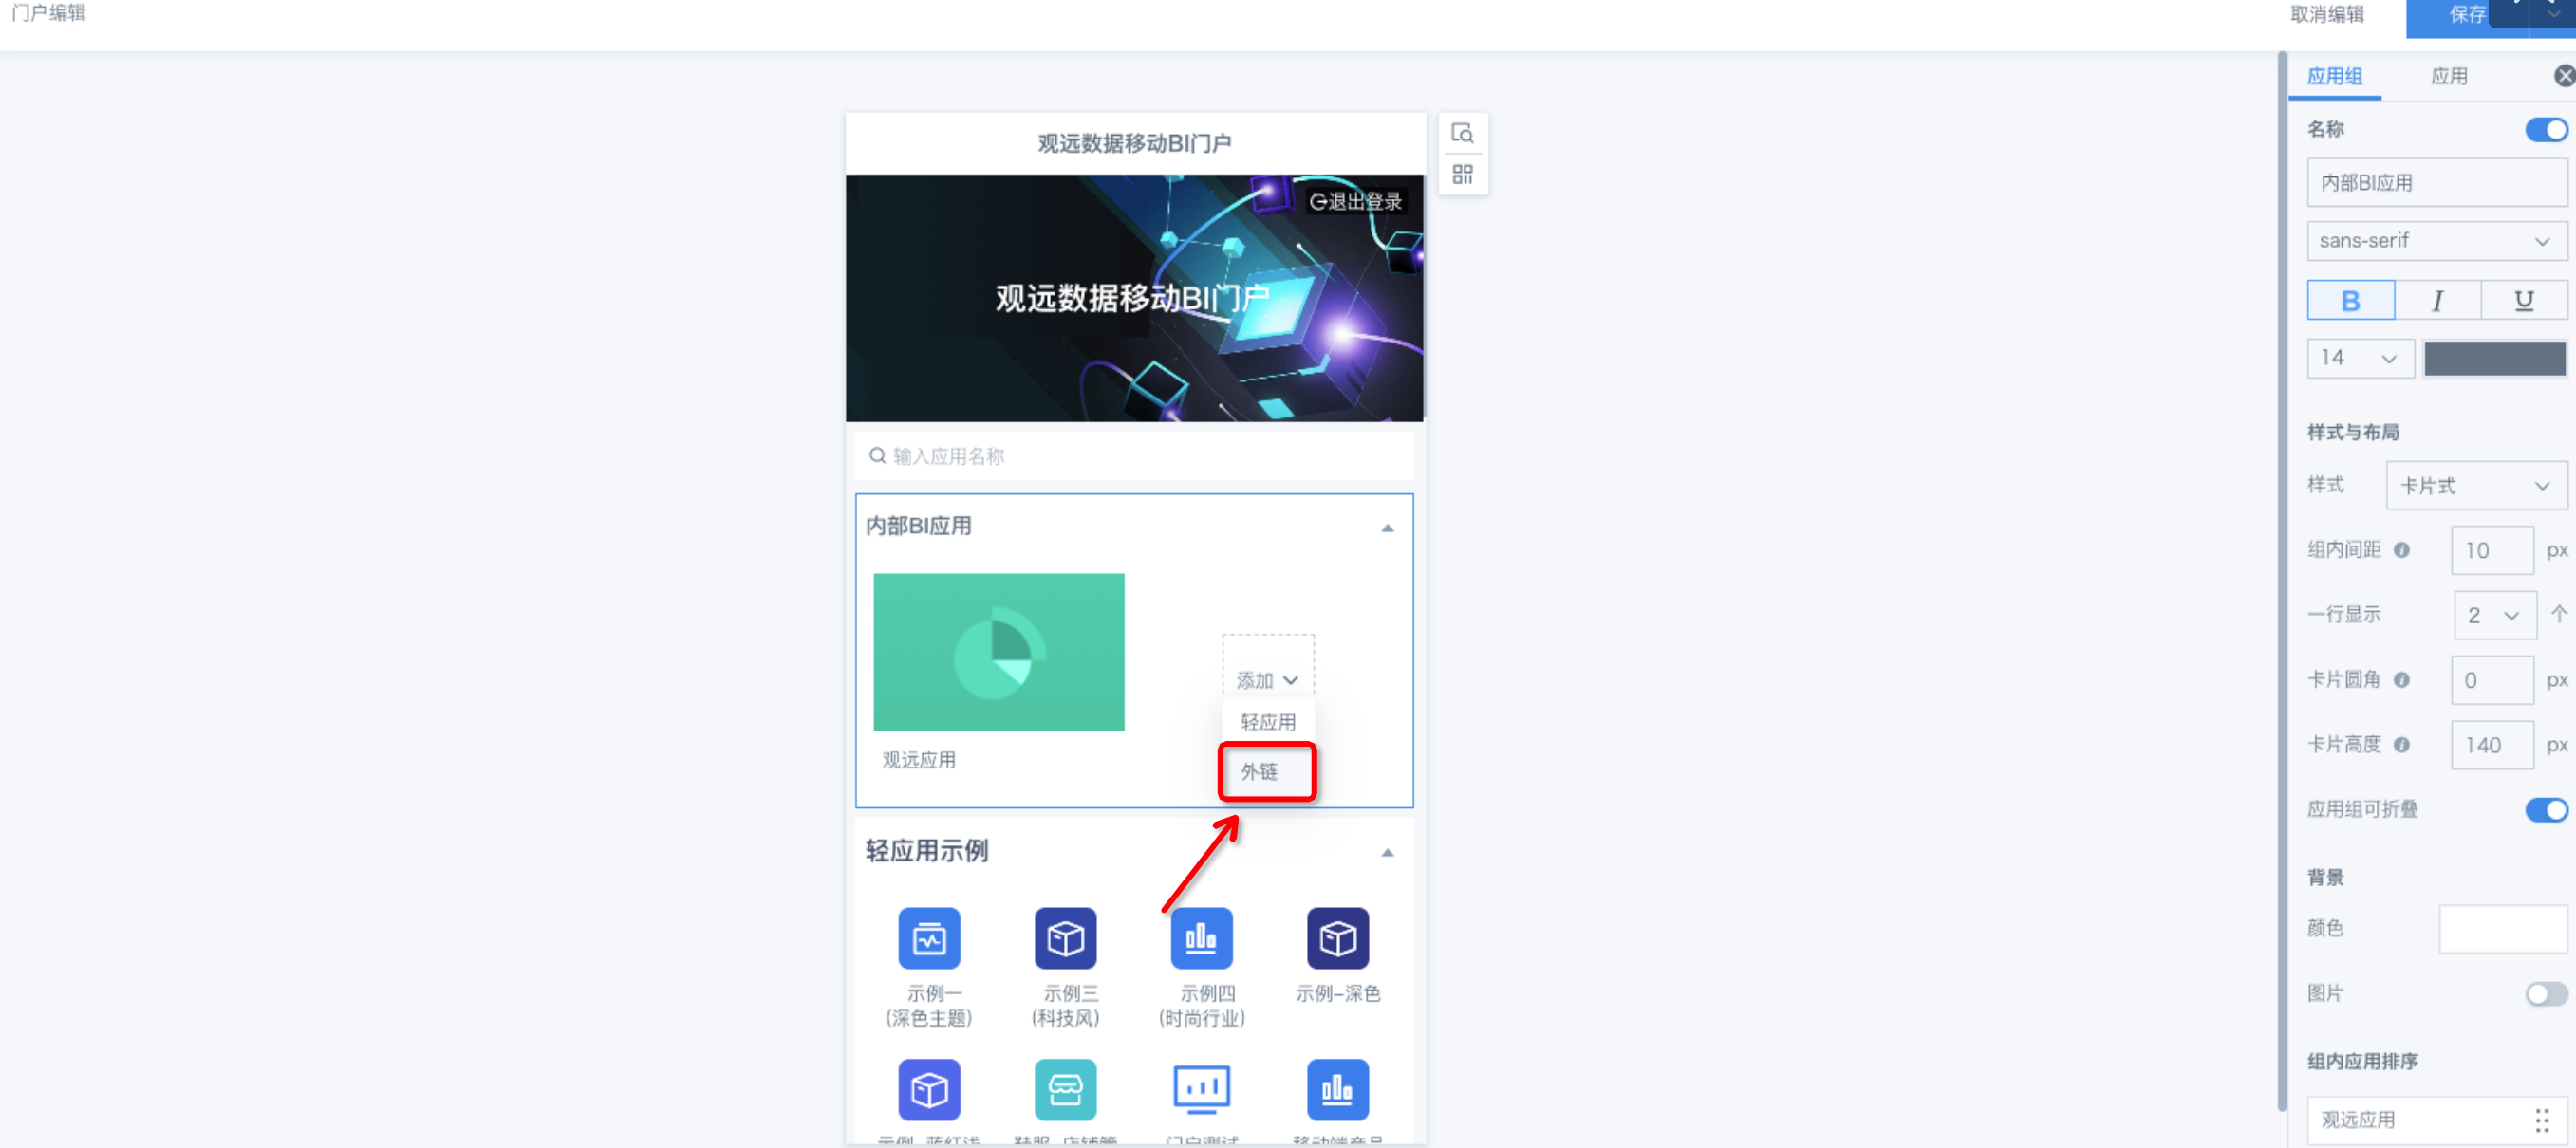
Task: Click the info icon next to 卡片高度
Action: click(x=2401, y=745)
